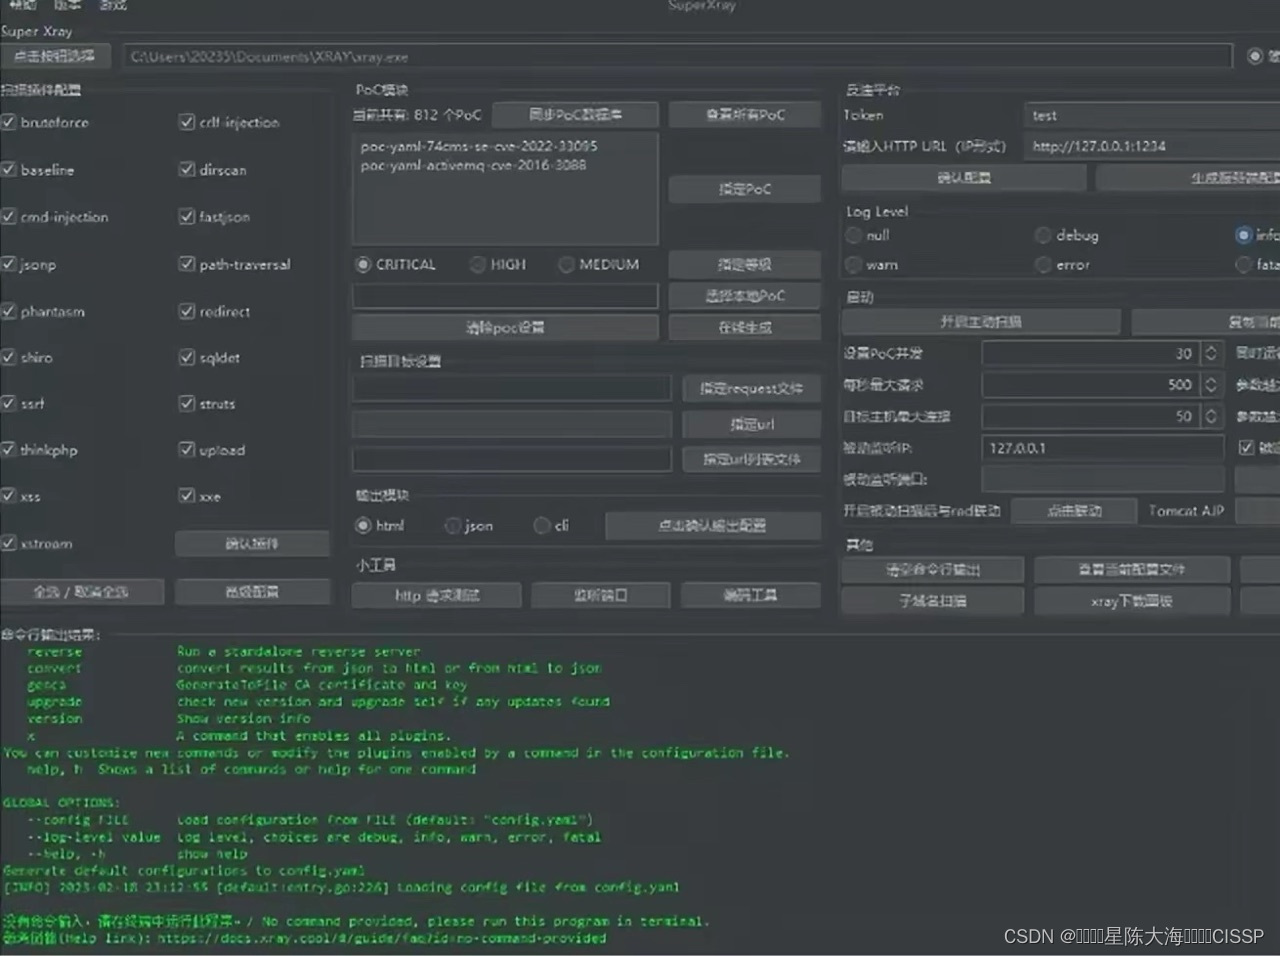Click the 在线生成 button
The width and height of the screenshot is (1280, 956).
745,327
